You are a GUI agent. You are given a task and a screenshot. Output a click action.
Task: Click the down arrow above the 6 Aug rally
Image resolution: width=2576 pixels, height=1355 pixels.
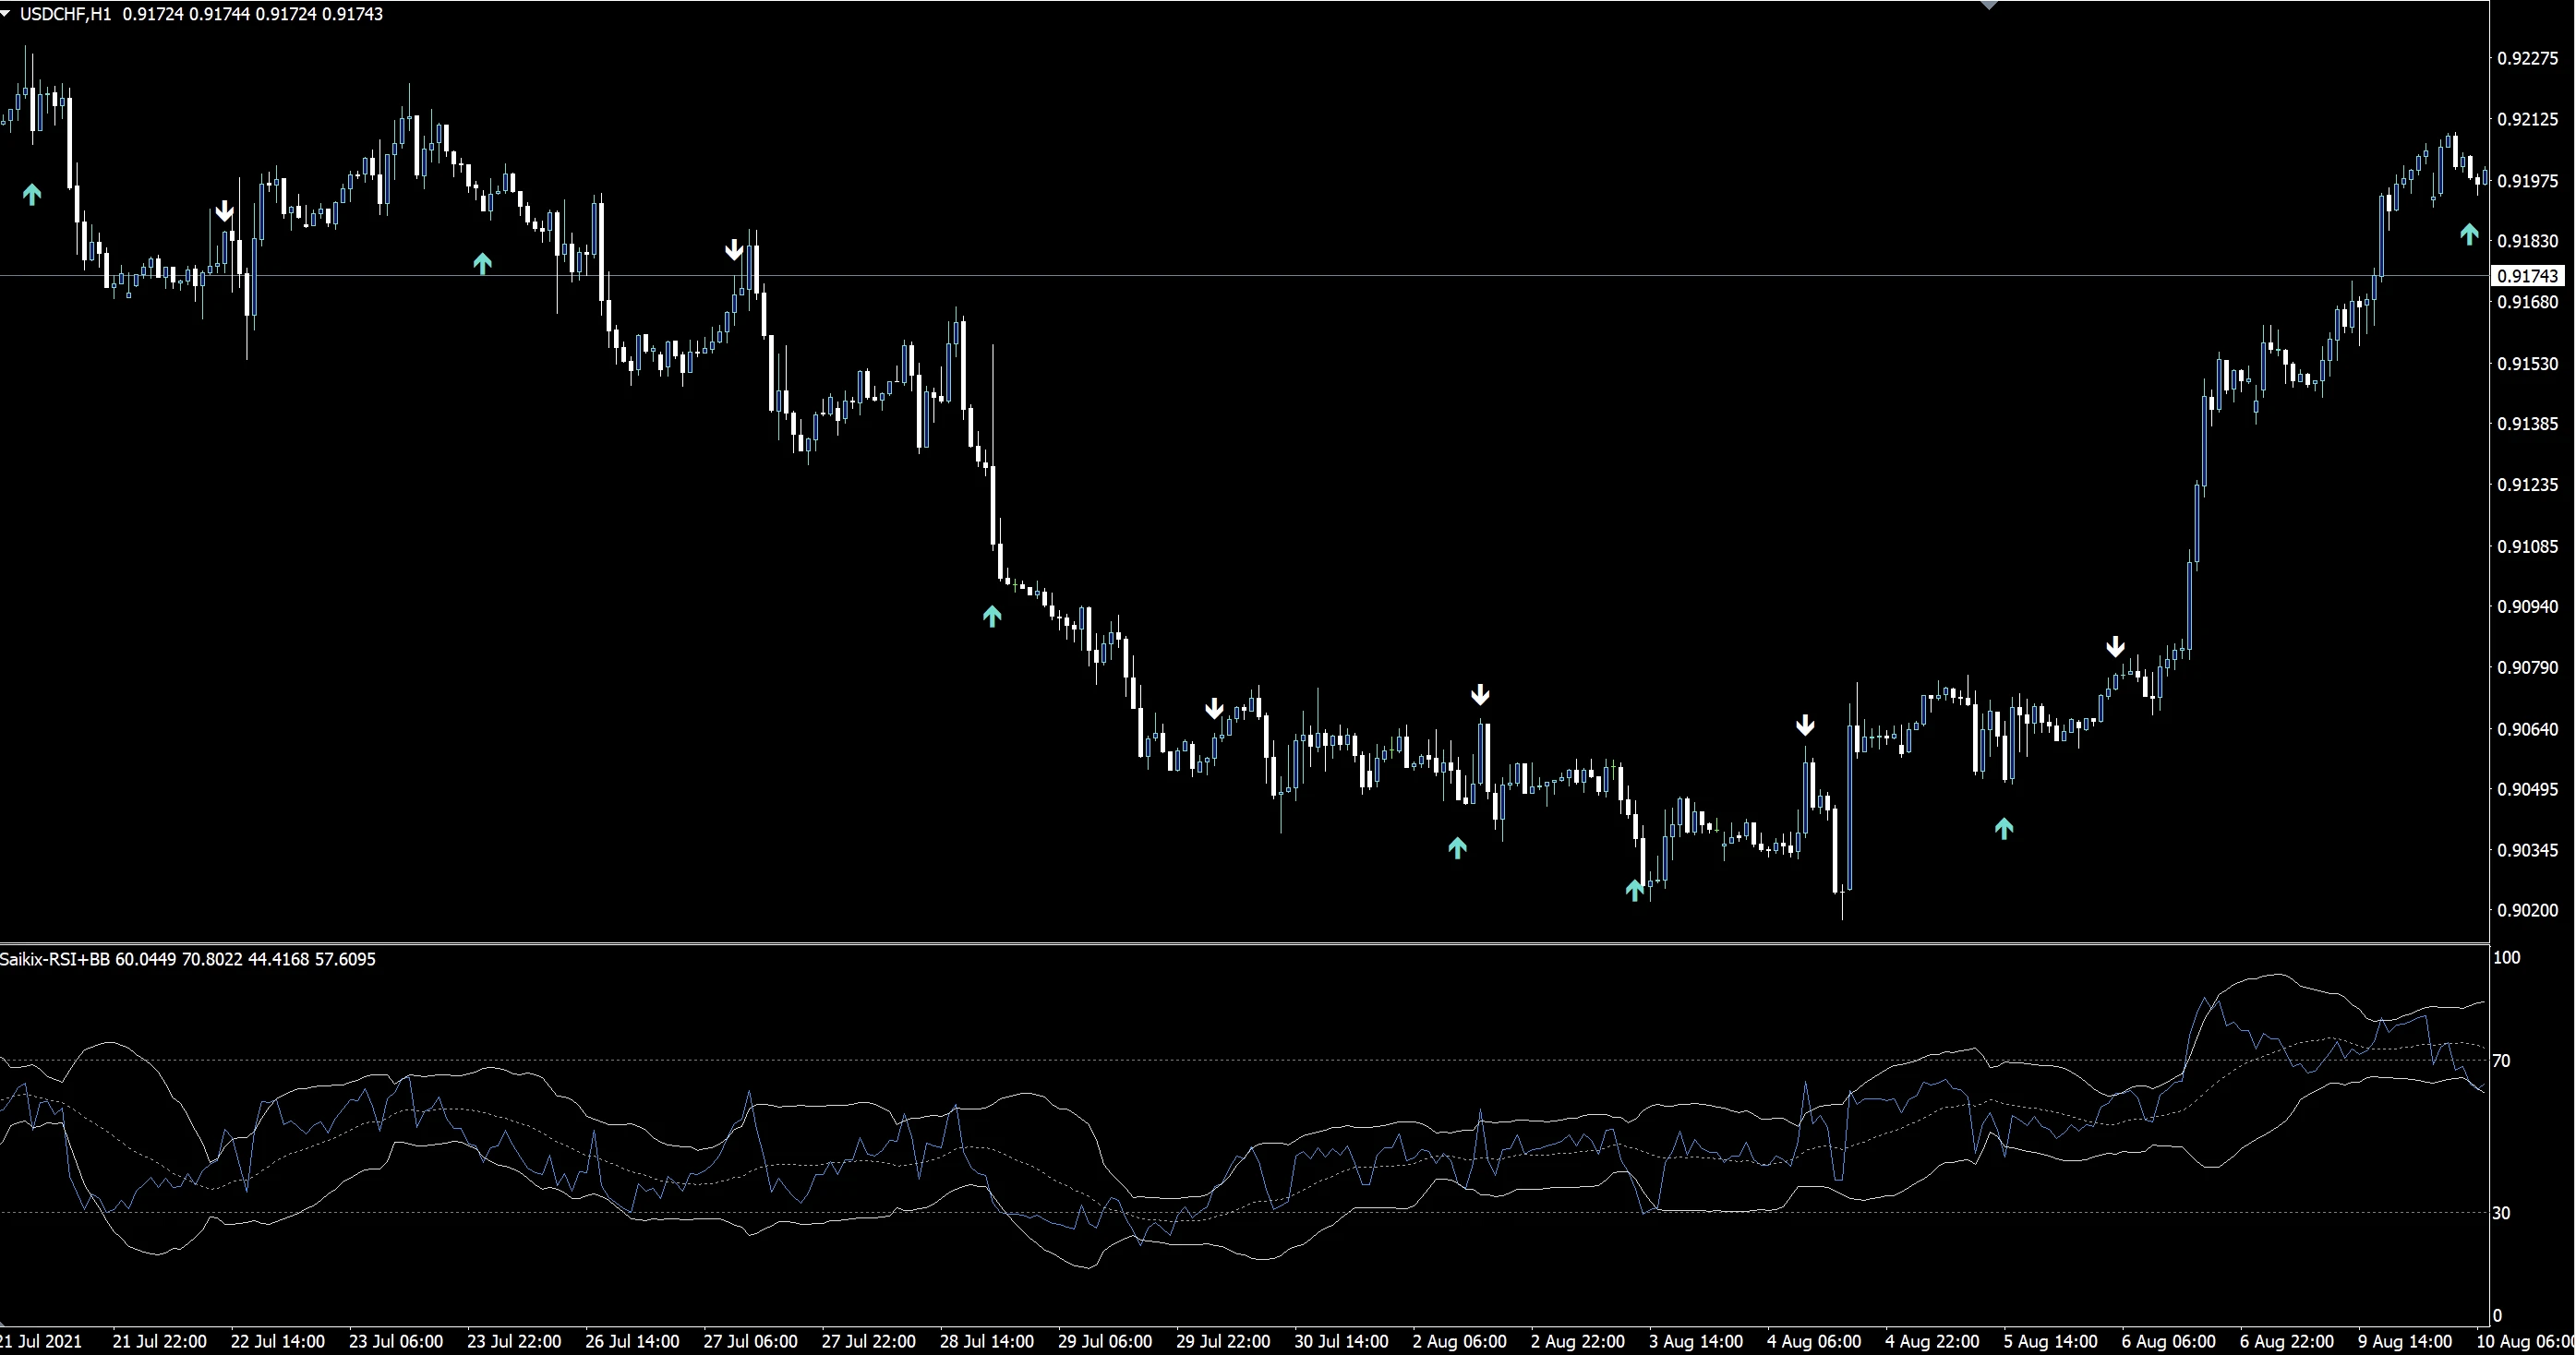[2116, 645]
